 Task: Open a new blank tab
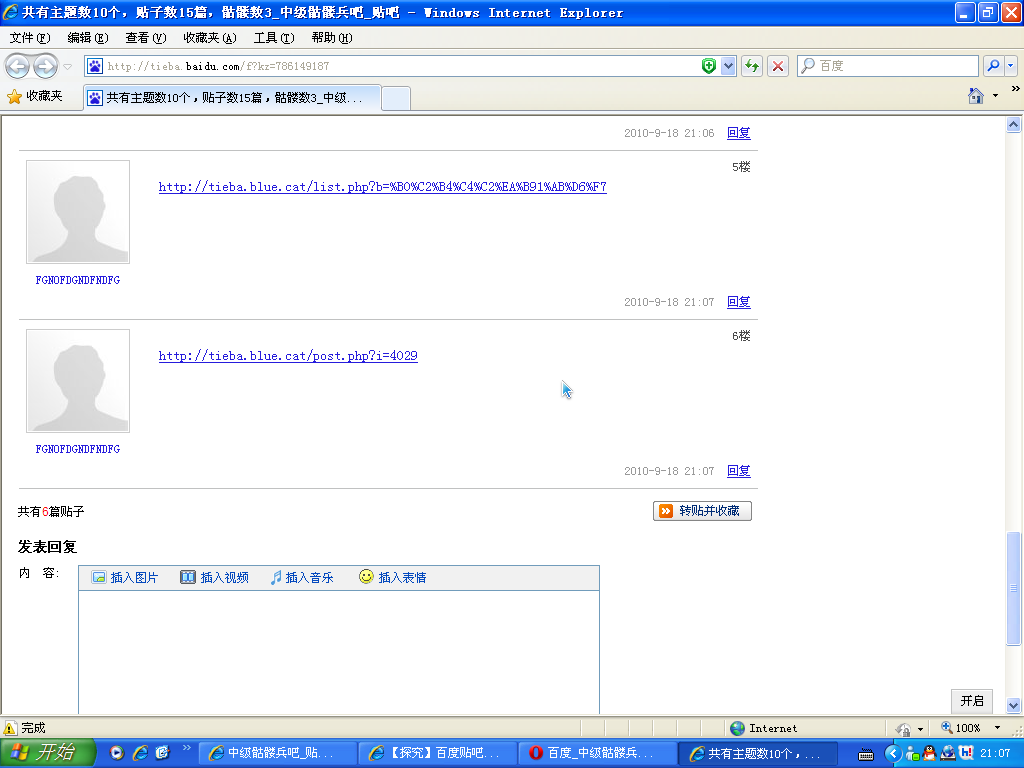coord(396,99)
